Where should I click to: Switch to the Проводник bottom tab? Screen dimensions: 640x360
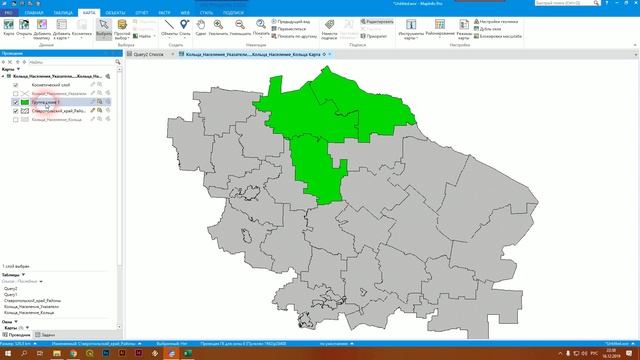16,335
